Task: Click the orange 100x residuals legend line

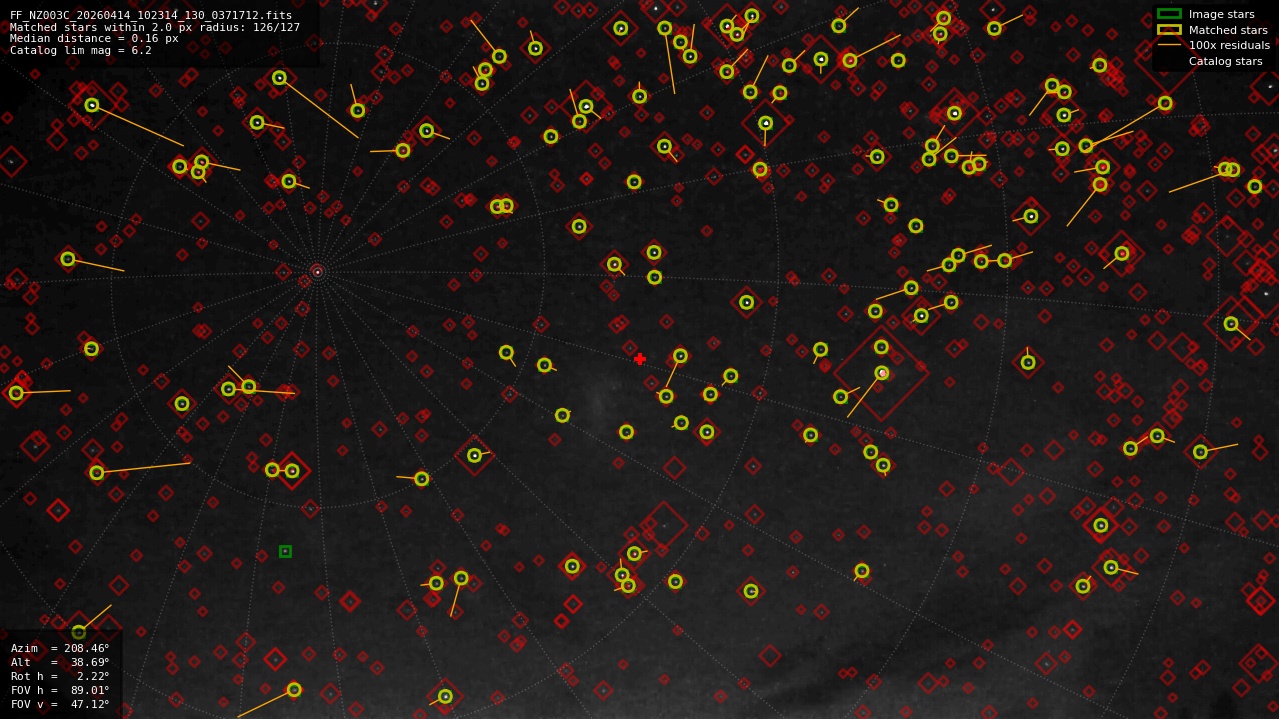Action: click(x=1169, y=45)
